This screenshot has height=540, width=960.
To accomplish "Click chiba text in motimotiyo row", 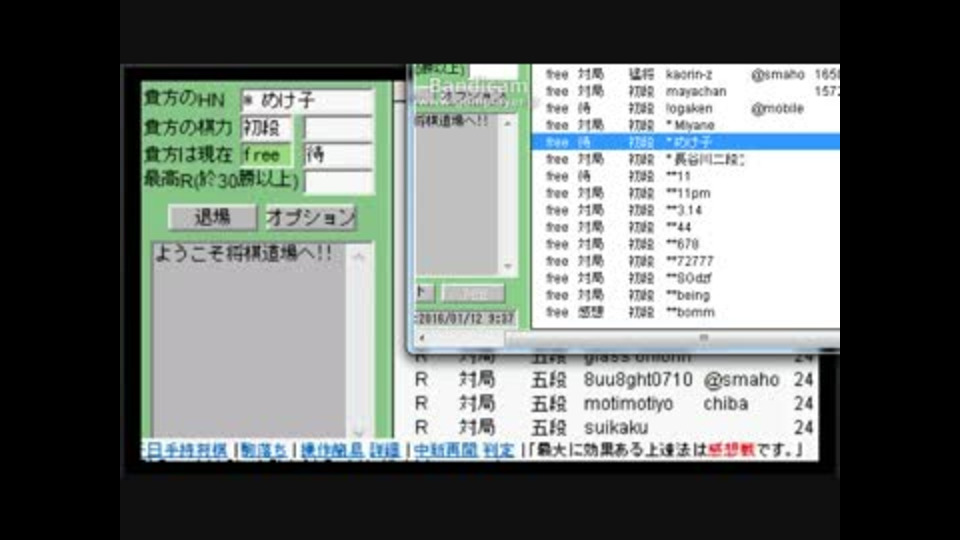I will point(726,403).
